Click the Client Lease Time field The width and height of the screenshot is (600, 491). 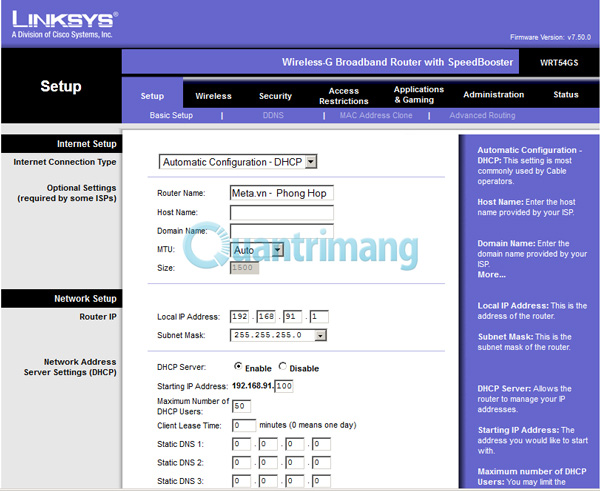point(244,426)
